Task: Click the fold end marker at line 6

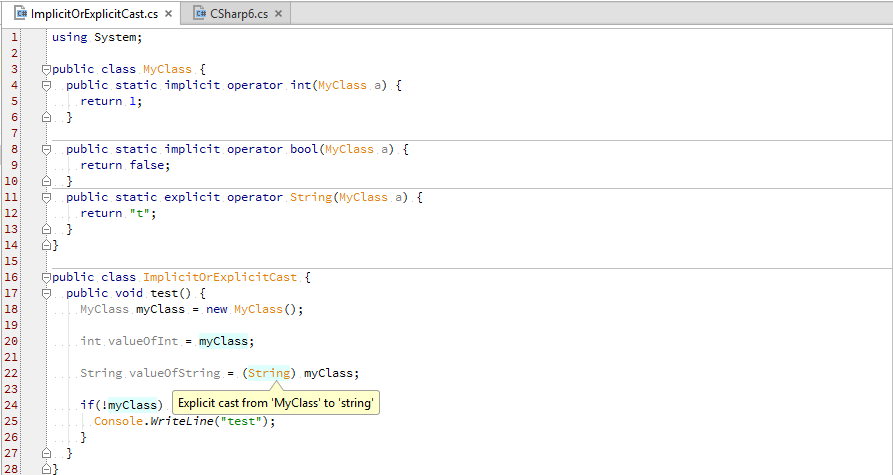Action: click(46, 117)
